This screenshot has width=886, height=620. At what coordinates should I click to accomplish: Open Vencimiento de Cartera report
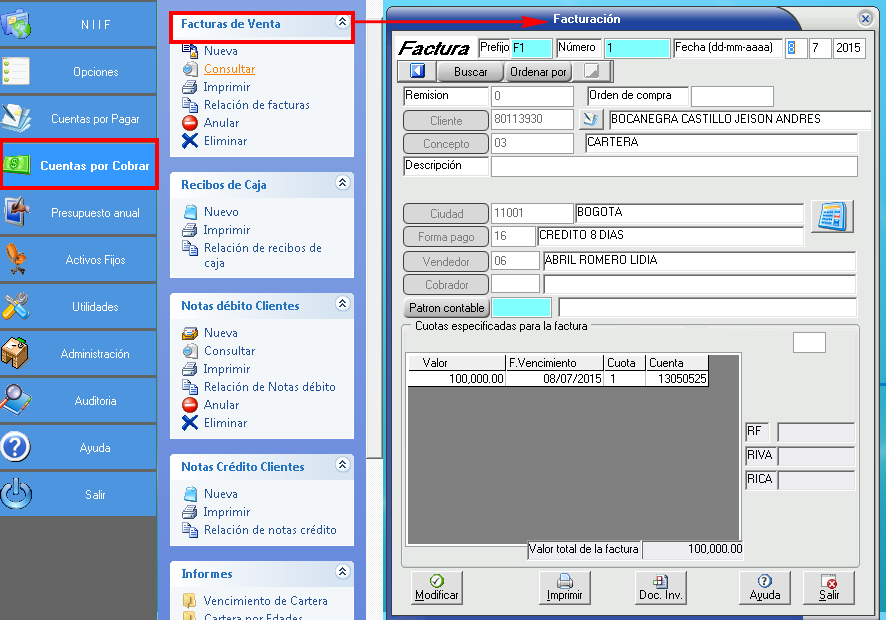point(265,601)
